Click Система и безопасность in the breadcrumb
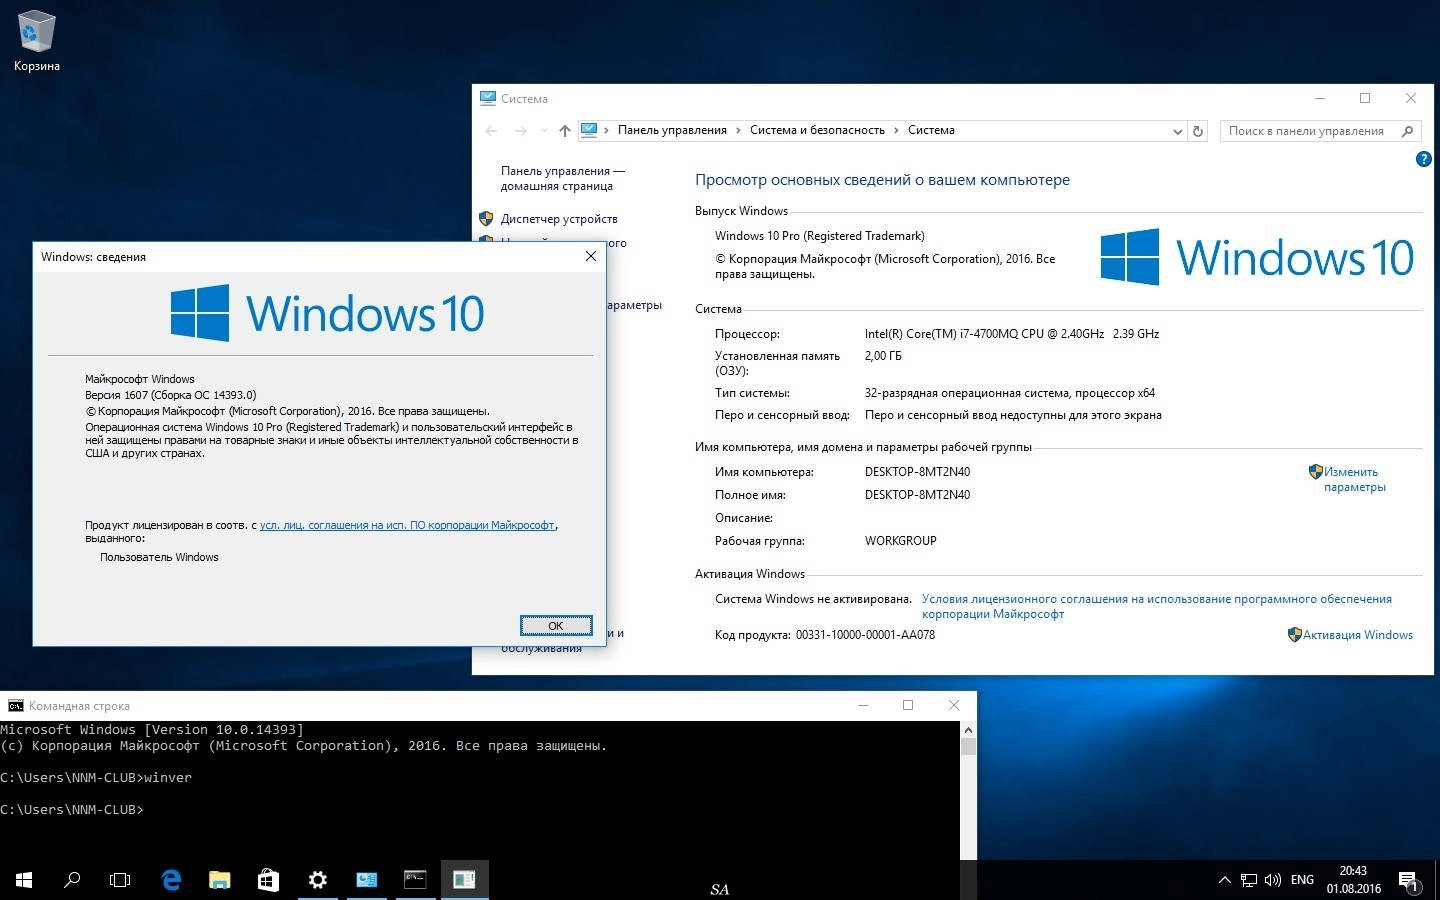1440x900 pixels. tap(817, 130)
